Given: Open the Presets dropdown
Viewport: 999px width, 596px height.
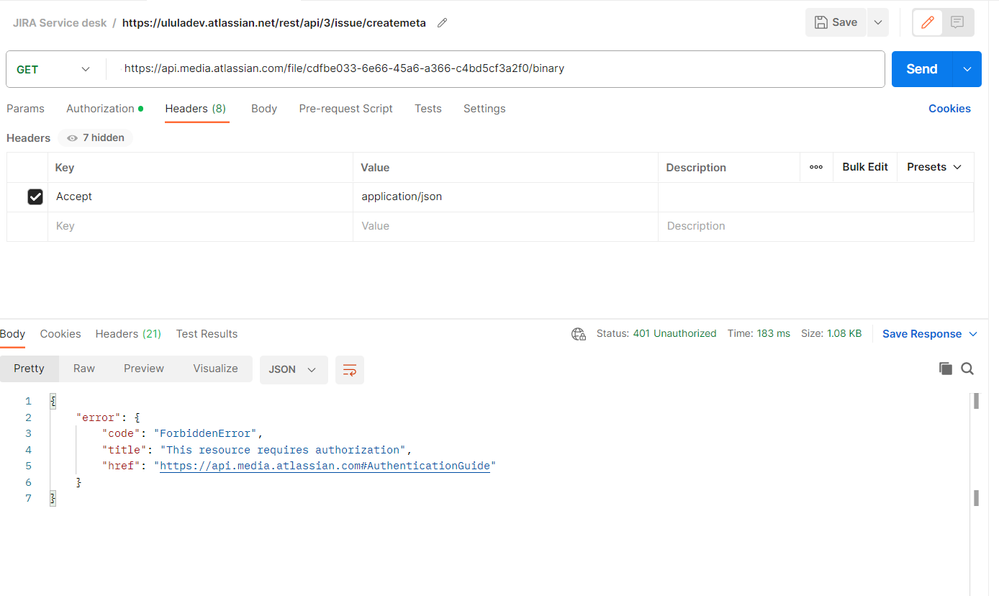Looking at the screenshot, I should click(934, 167).
